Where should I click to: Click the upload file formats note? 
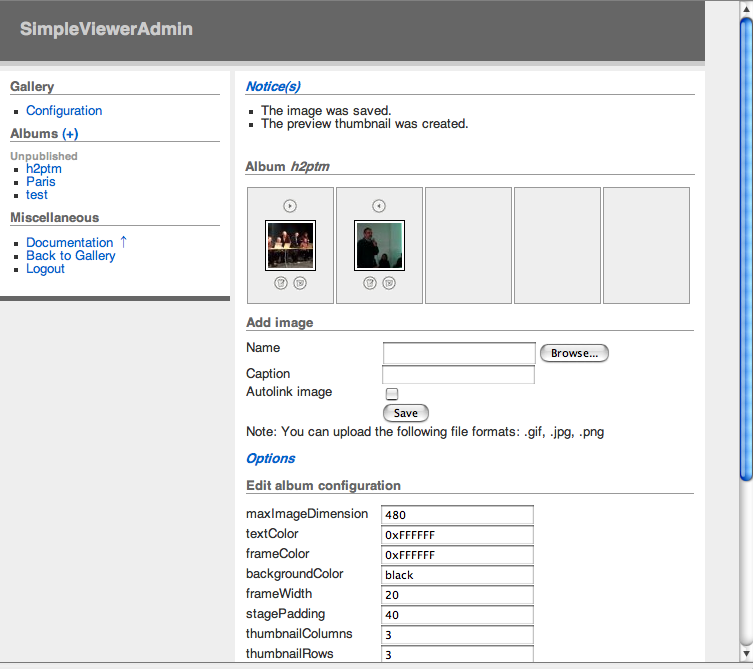pyautogui.click(x=425, y=432)
